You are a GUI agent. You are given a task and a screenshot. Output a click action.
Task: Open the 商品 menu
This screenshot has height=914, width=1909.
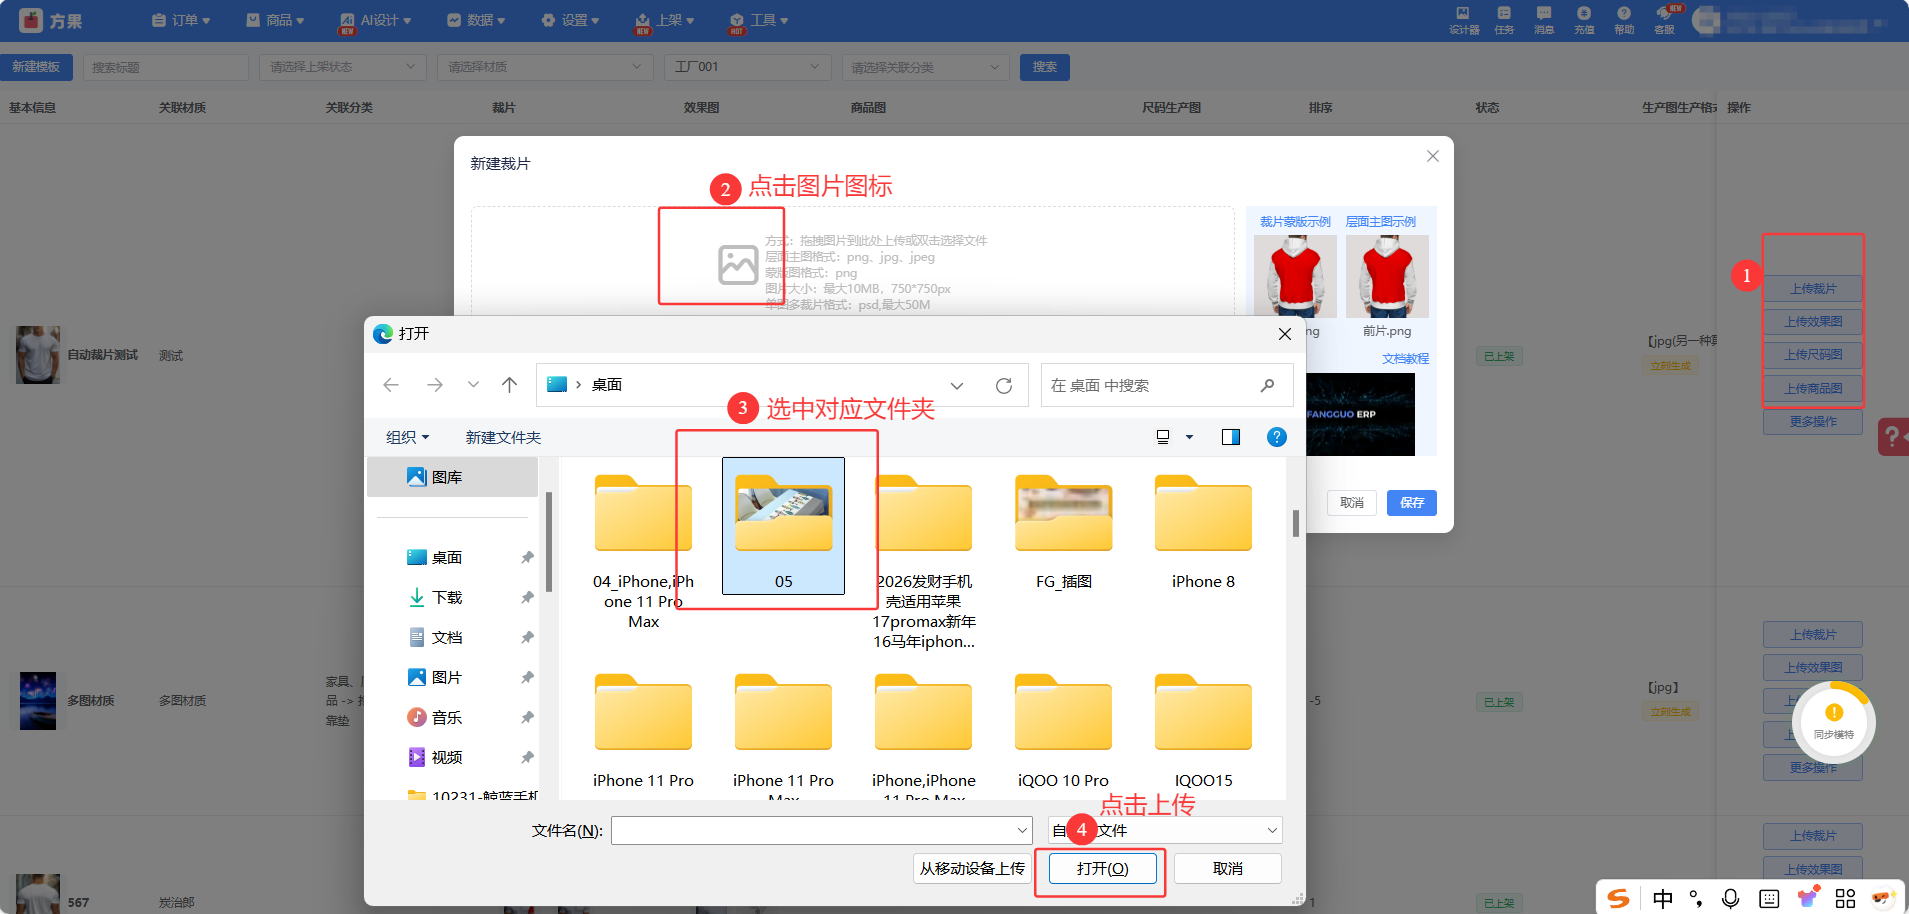point(275,20)
